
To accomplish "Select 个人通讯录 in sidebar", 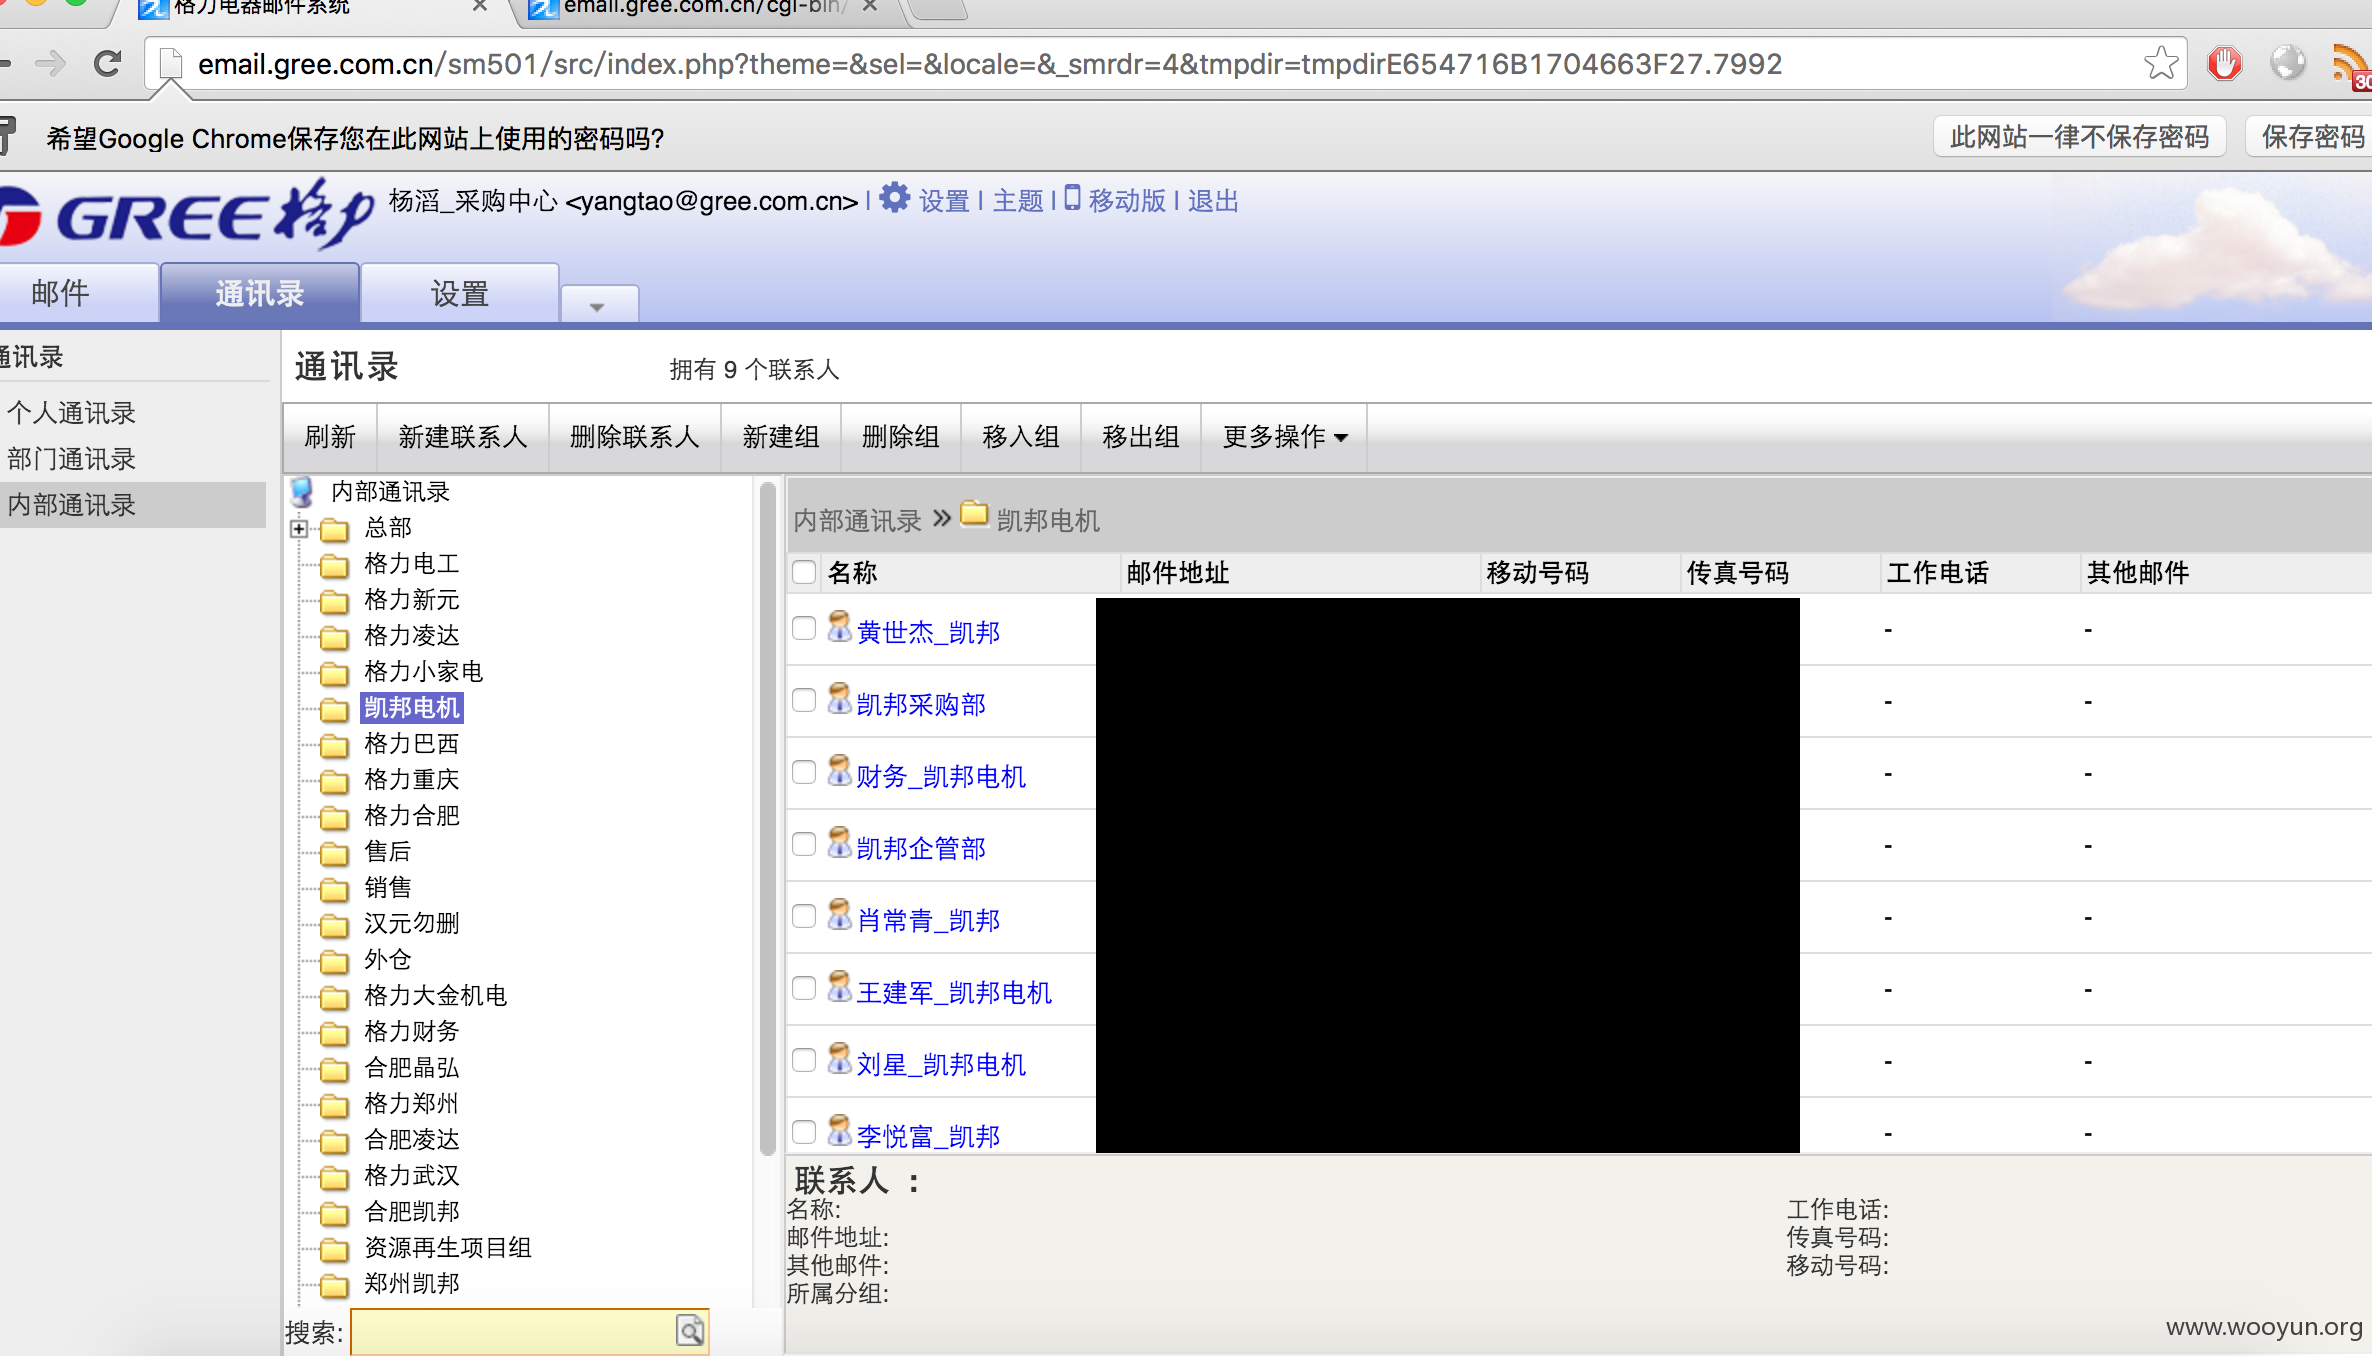I will click(71, 413).
